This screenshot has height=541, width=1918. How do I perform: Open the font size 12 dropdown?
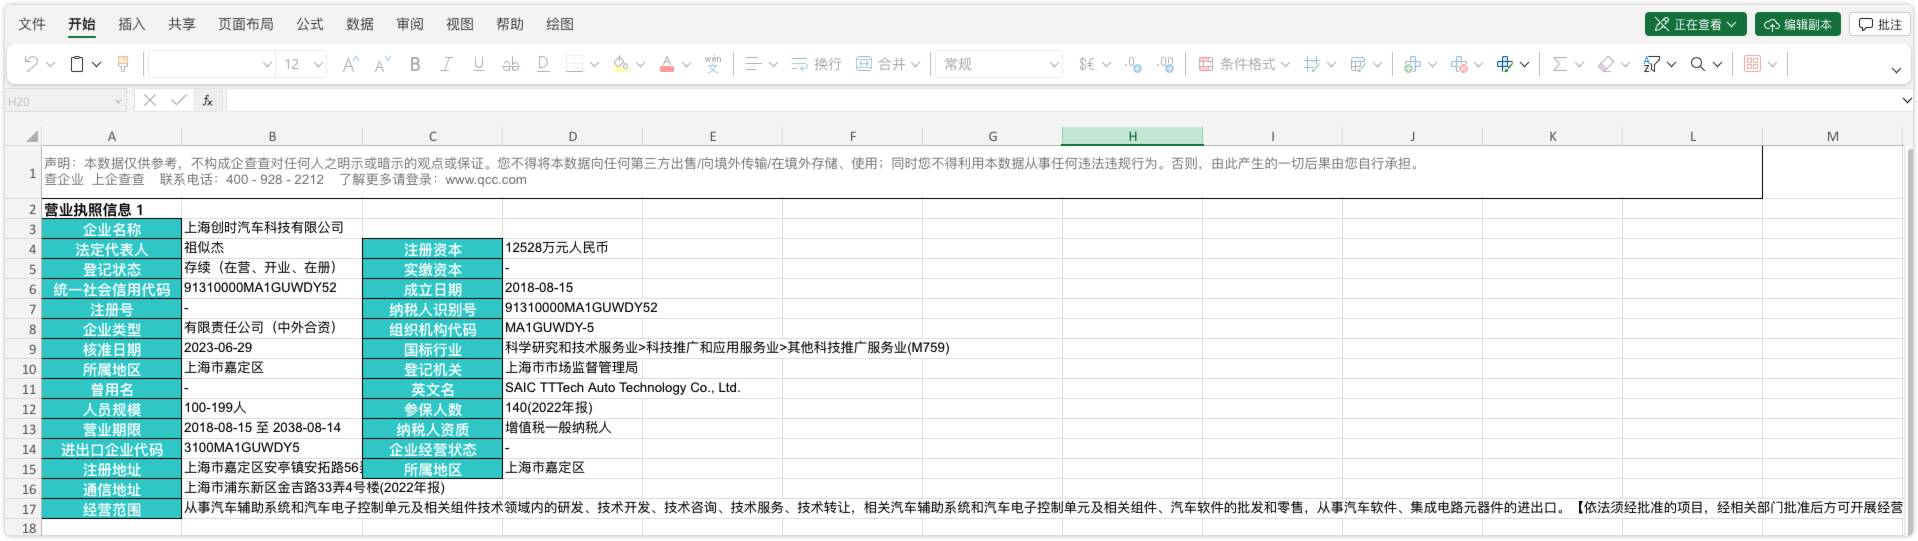coord(318,64)
